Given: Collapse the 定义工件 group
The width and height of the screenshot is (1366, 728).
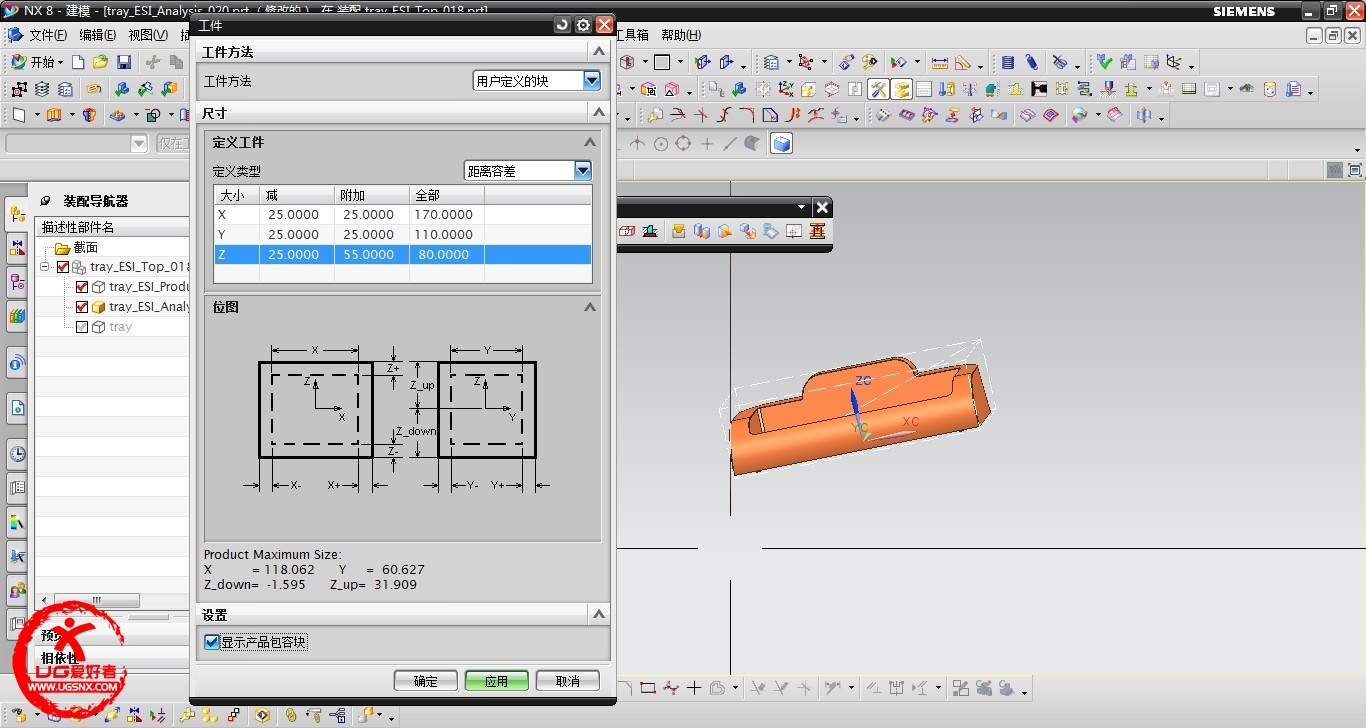Looking at the screenshot, I should (x=590, y=142).
